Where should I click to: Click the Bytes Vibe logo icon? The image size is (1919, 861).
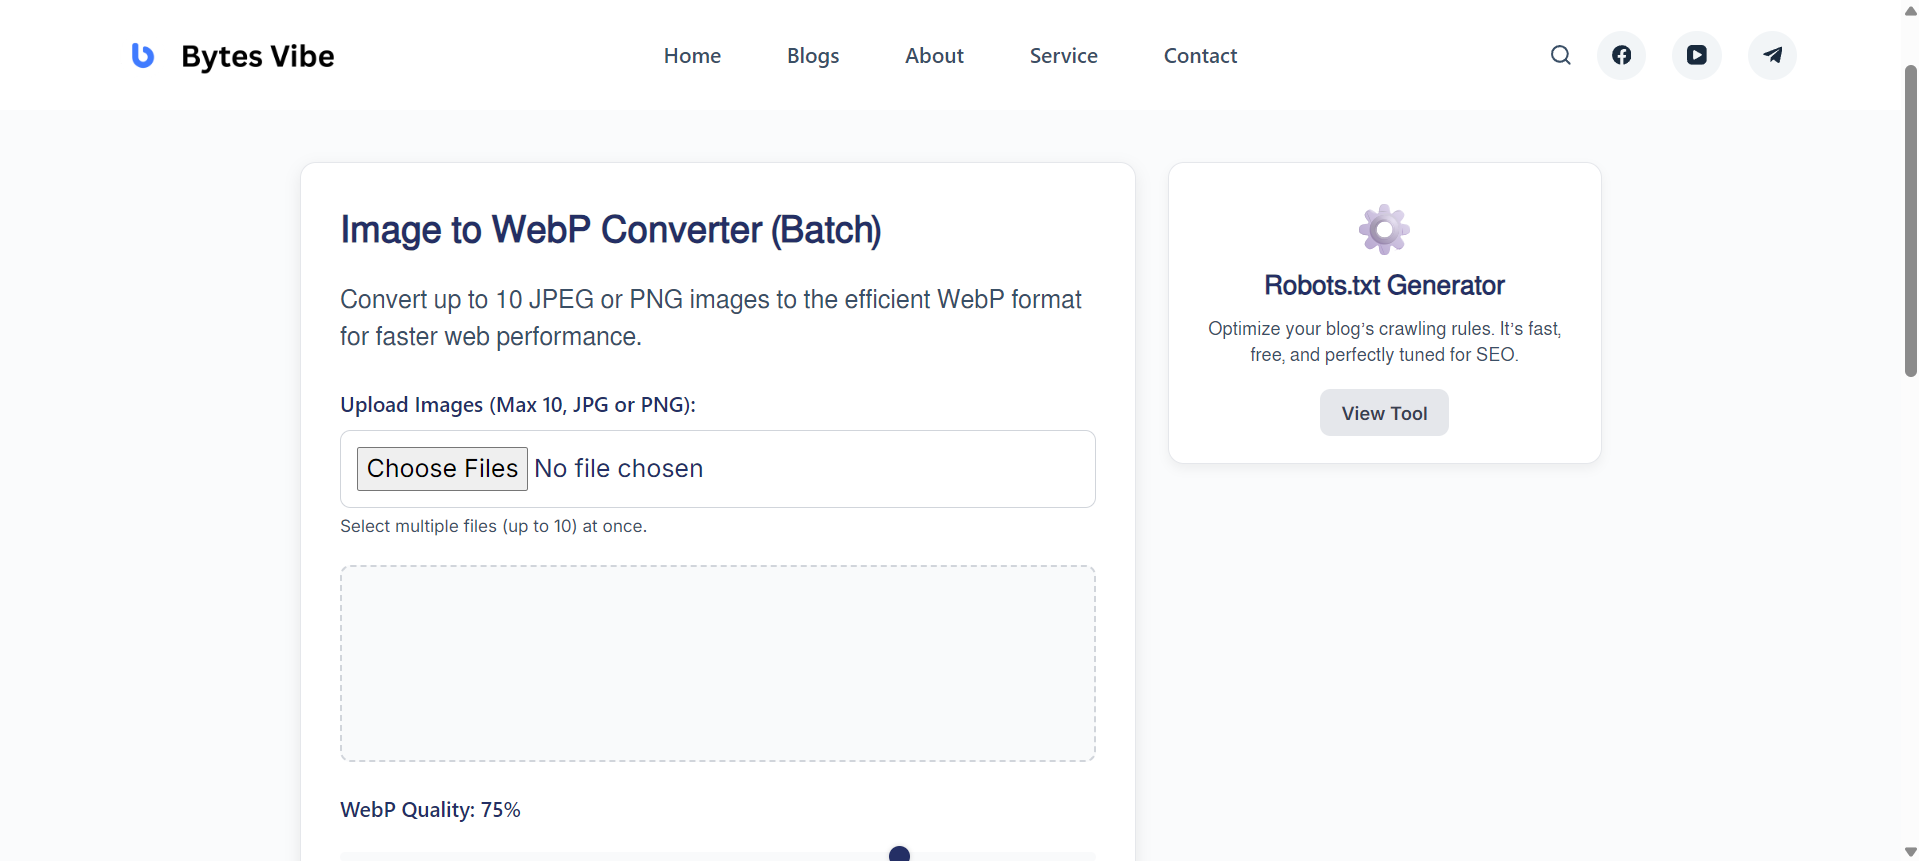coord(143,56)
